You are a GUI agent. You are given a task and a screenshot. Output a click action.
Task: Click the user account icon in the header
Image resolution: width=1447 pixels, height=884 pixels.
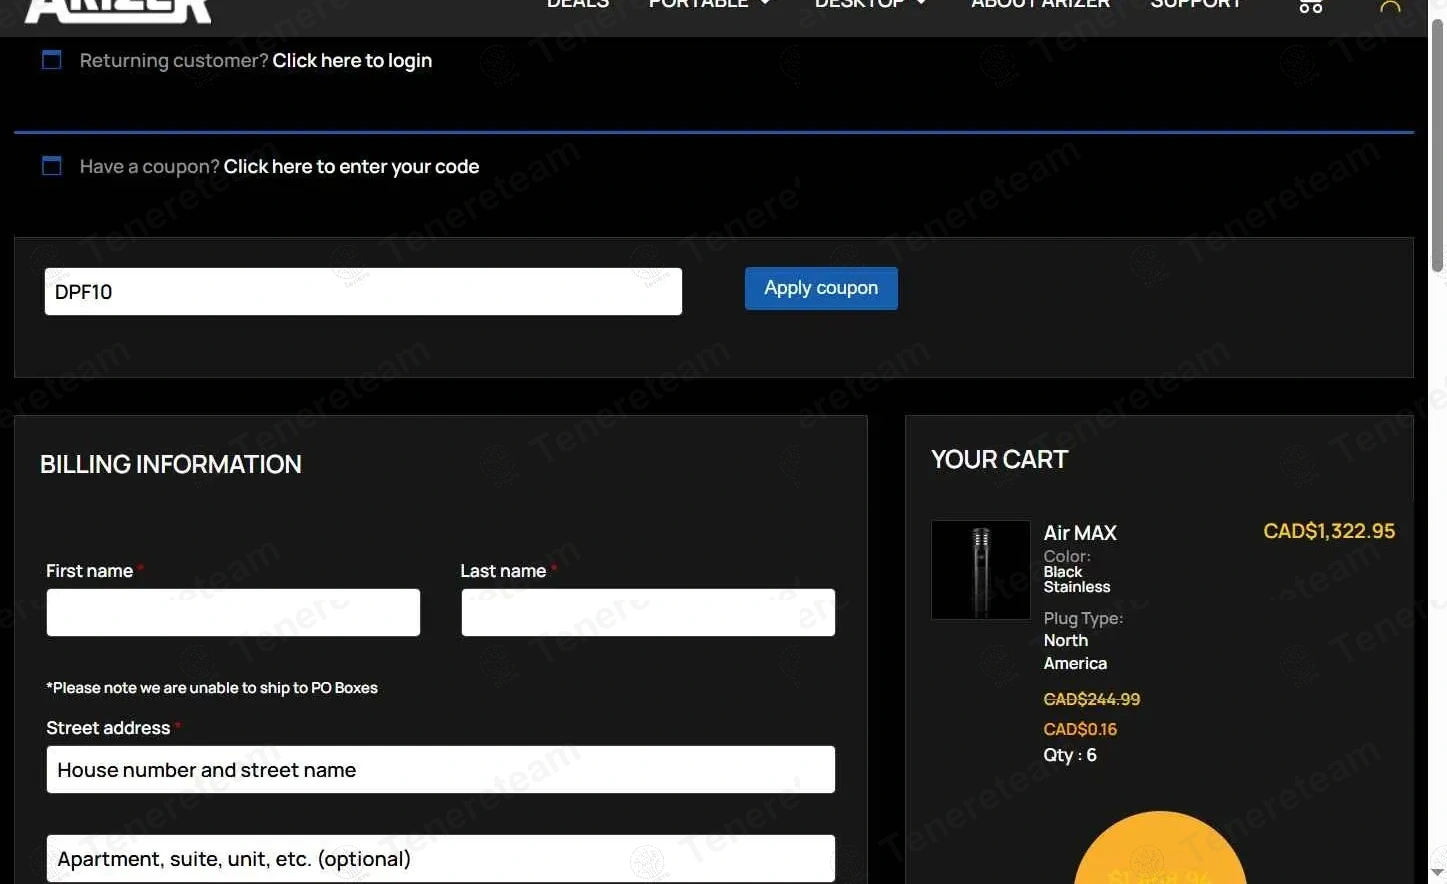tap(1390, 7)
